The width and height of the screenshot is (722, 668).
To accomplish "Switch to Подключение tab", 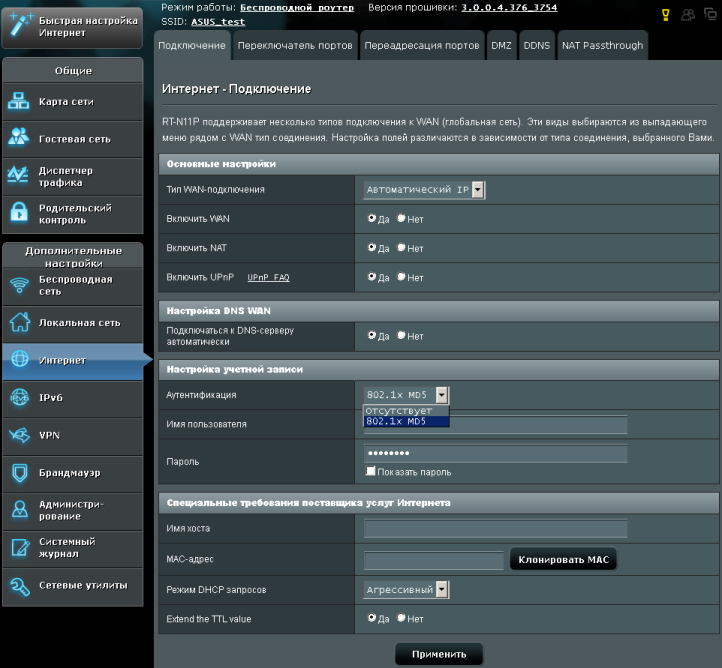I will tap(192, 46).
